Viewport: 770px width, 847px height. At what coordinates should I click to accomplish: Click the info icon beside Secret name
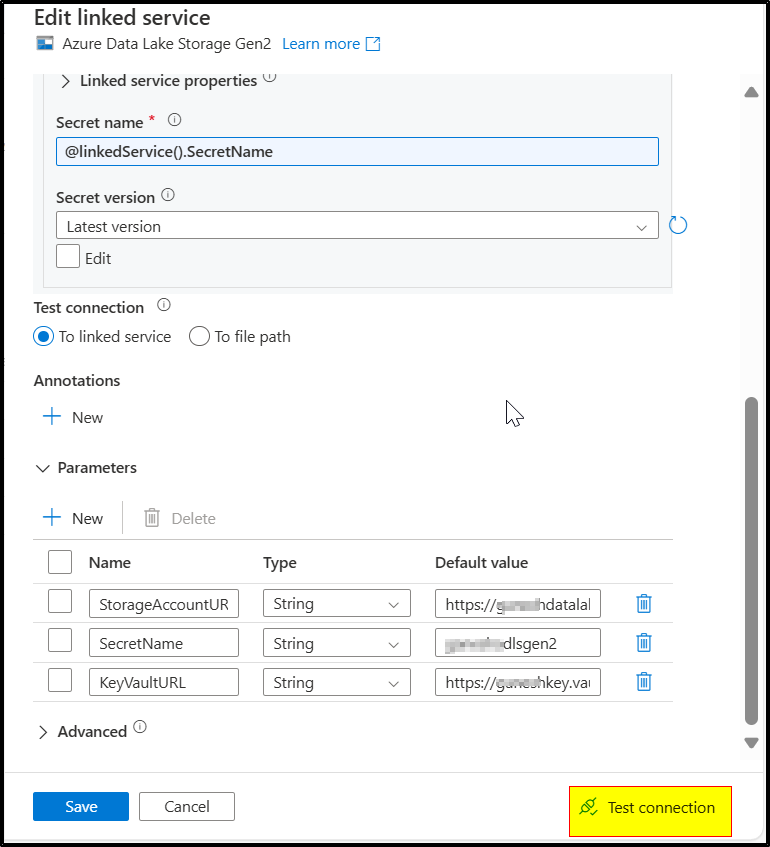[x=174, y=120]
